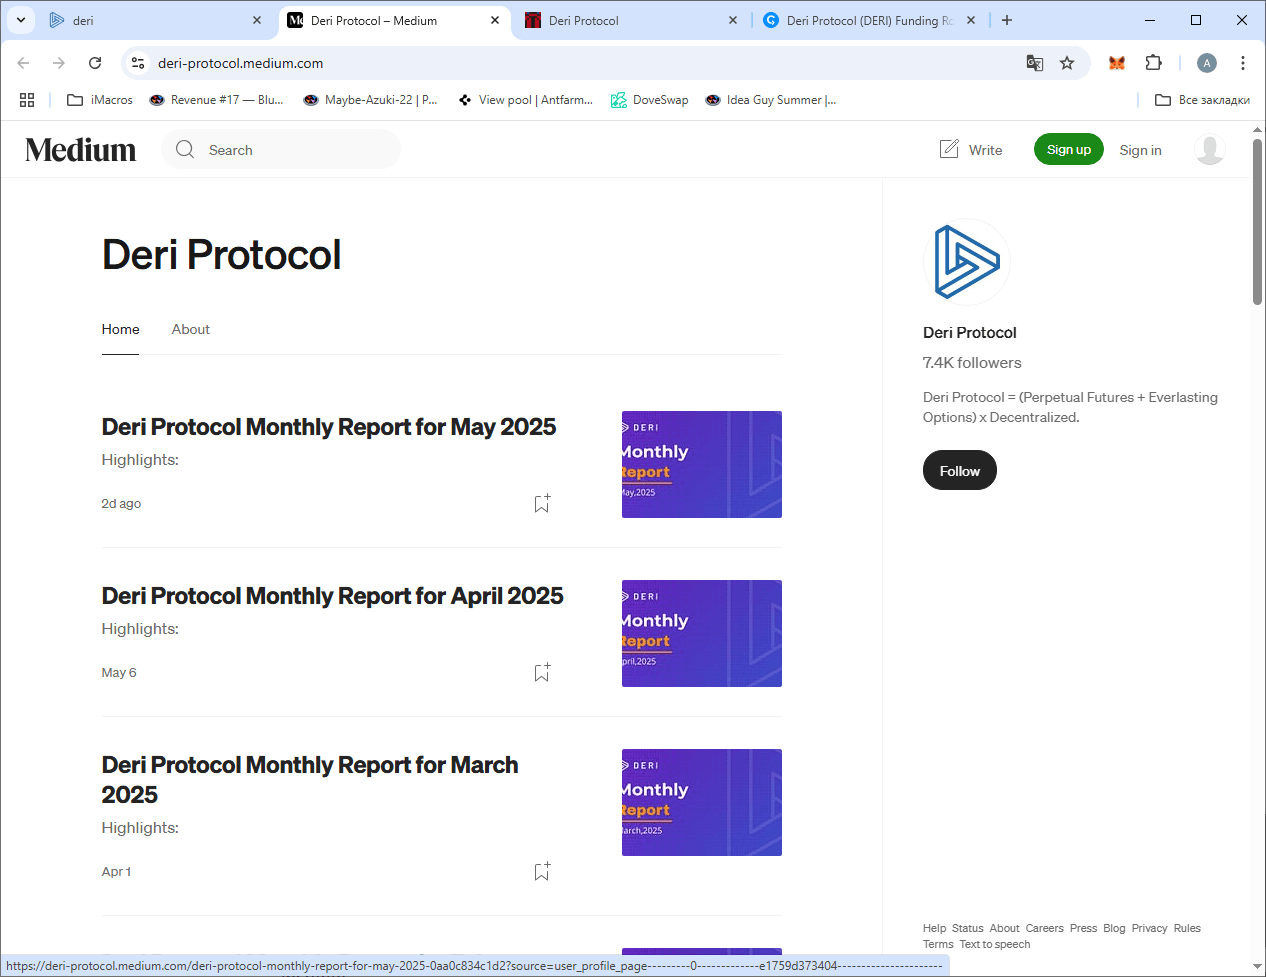This screenshot has height=977, width=1266.
Task: Open Monthly Report for May 2025 article
Action: (329, 427)
